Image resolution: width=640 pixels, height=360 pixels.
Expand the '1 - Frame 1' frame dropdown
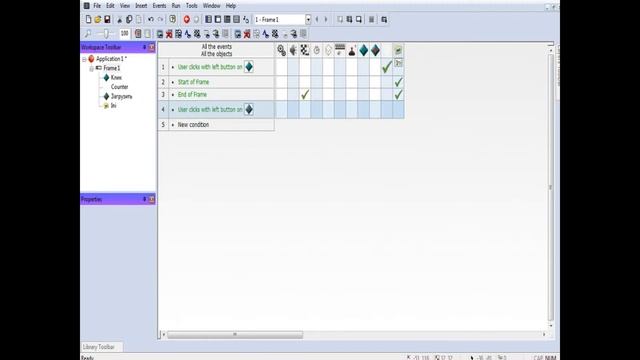tap(308, 19)
